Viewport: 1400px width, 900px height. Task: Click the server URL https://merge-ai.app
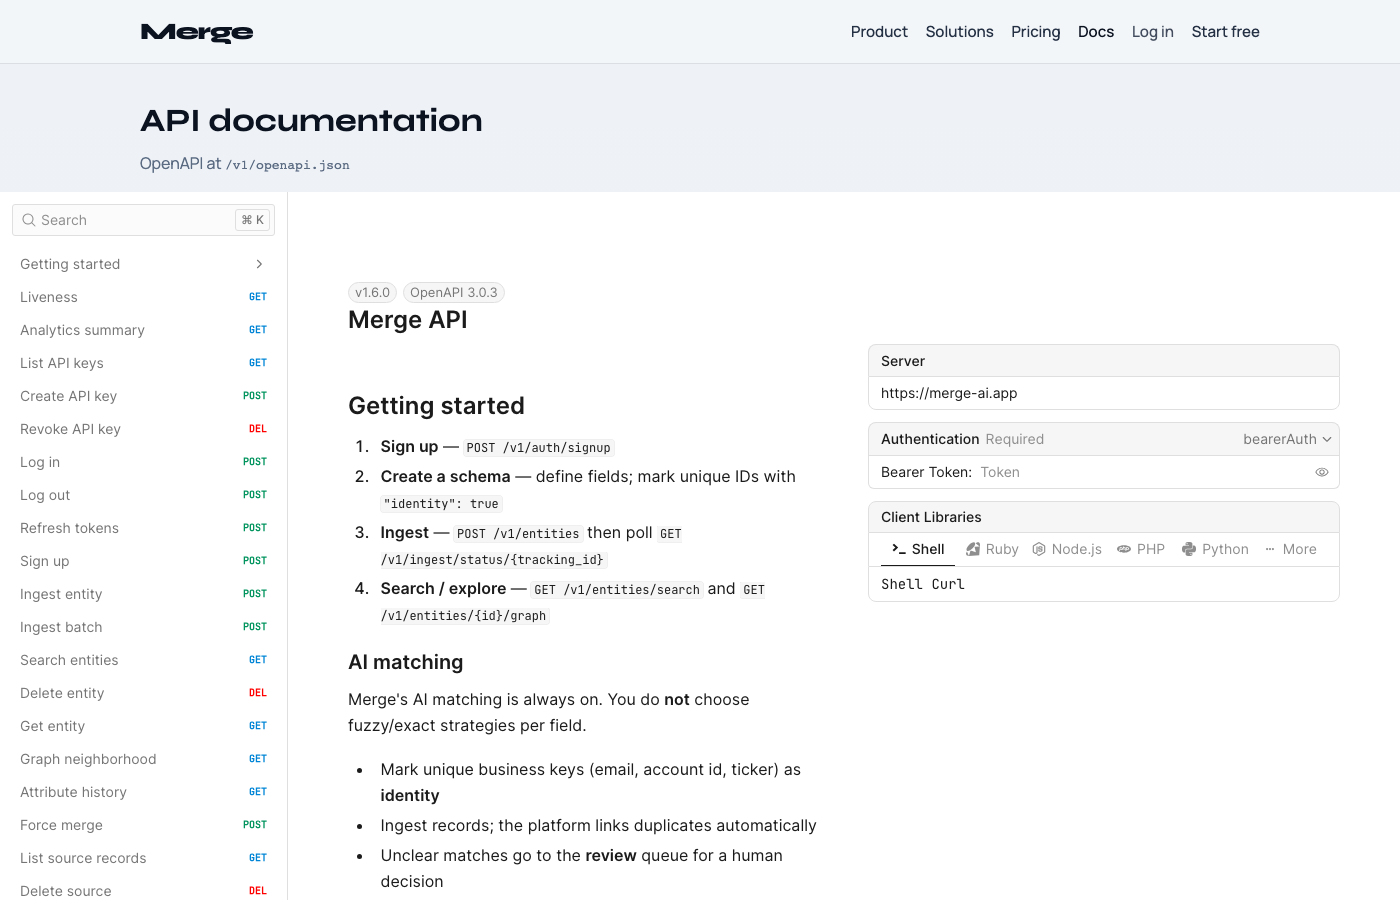[949, 393]
